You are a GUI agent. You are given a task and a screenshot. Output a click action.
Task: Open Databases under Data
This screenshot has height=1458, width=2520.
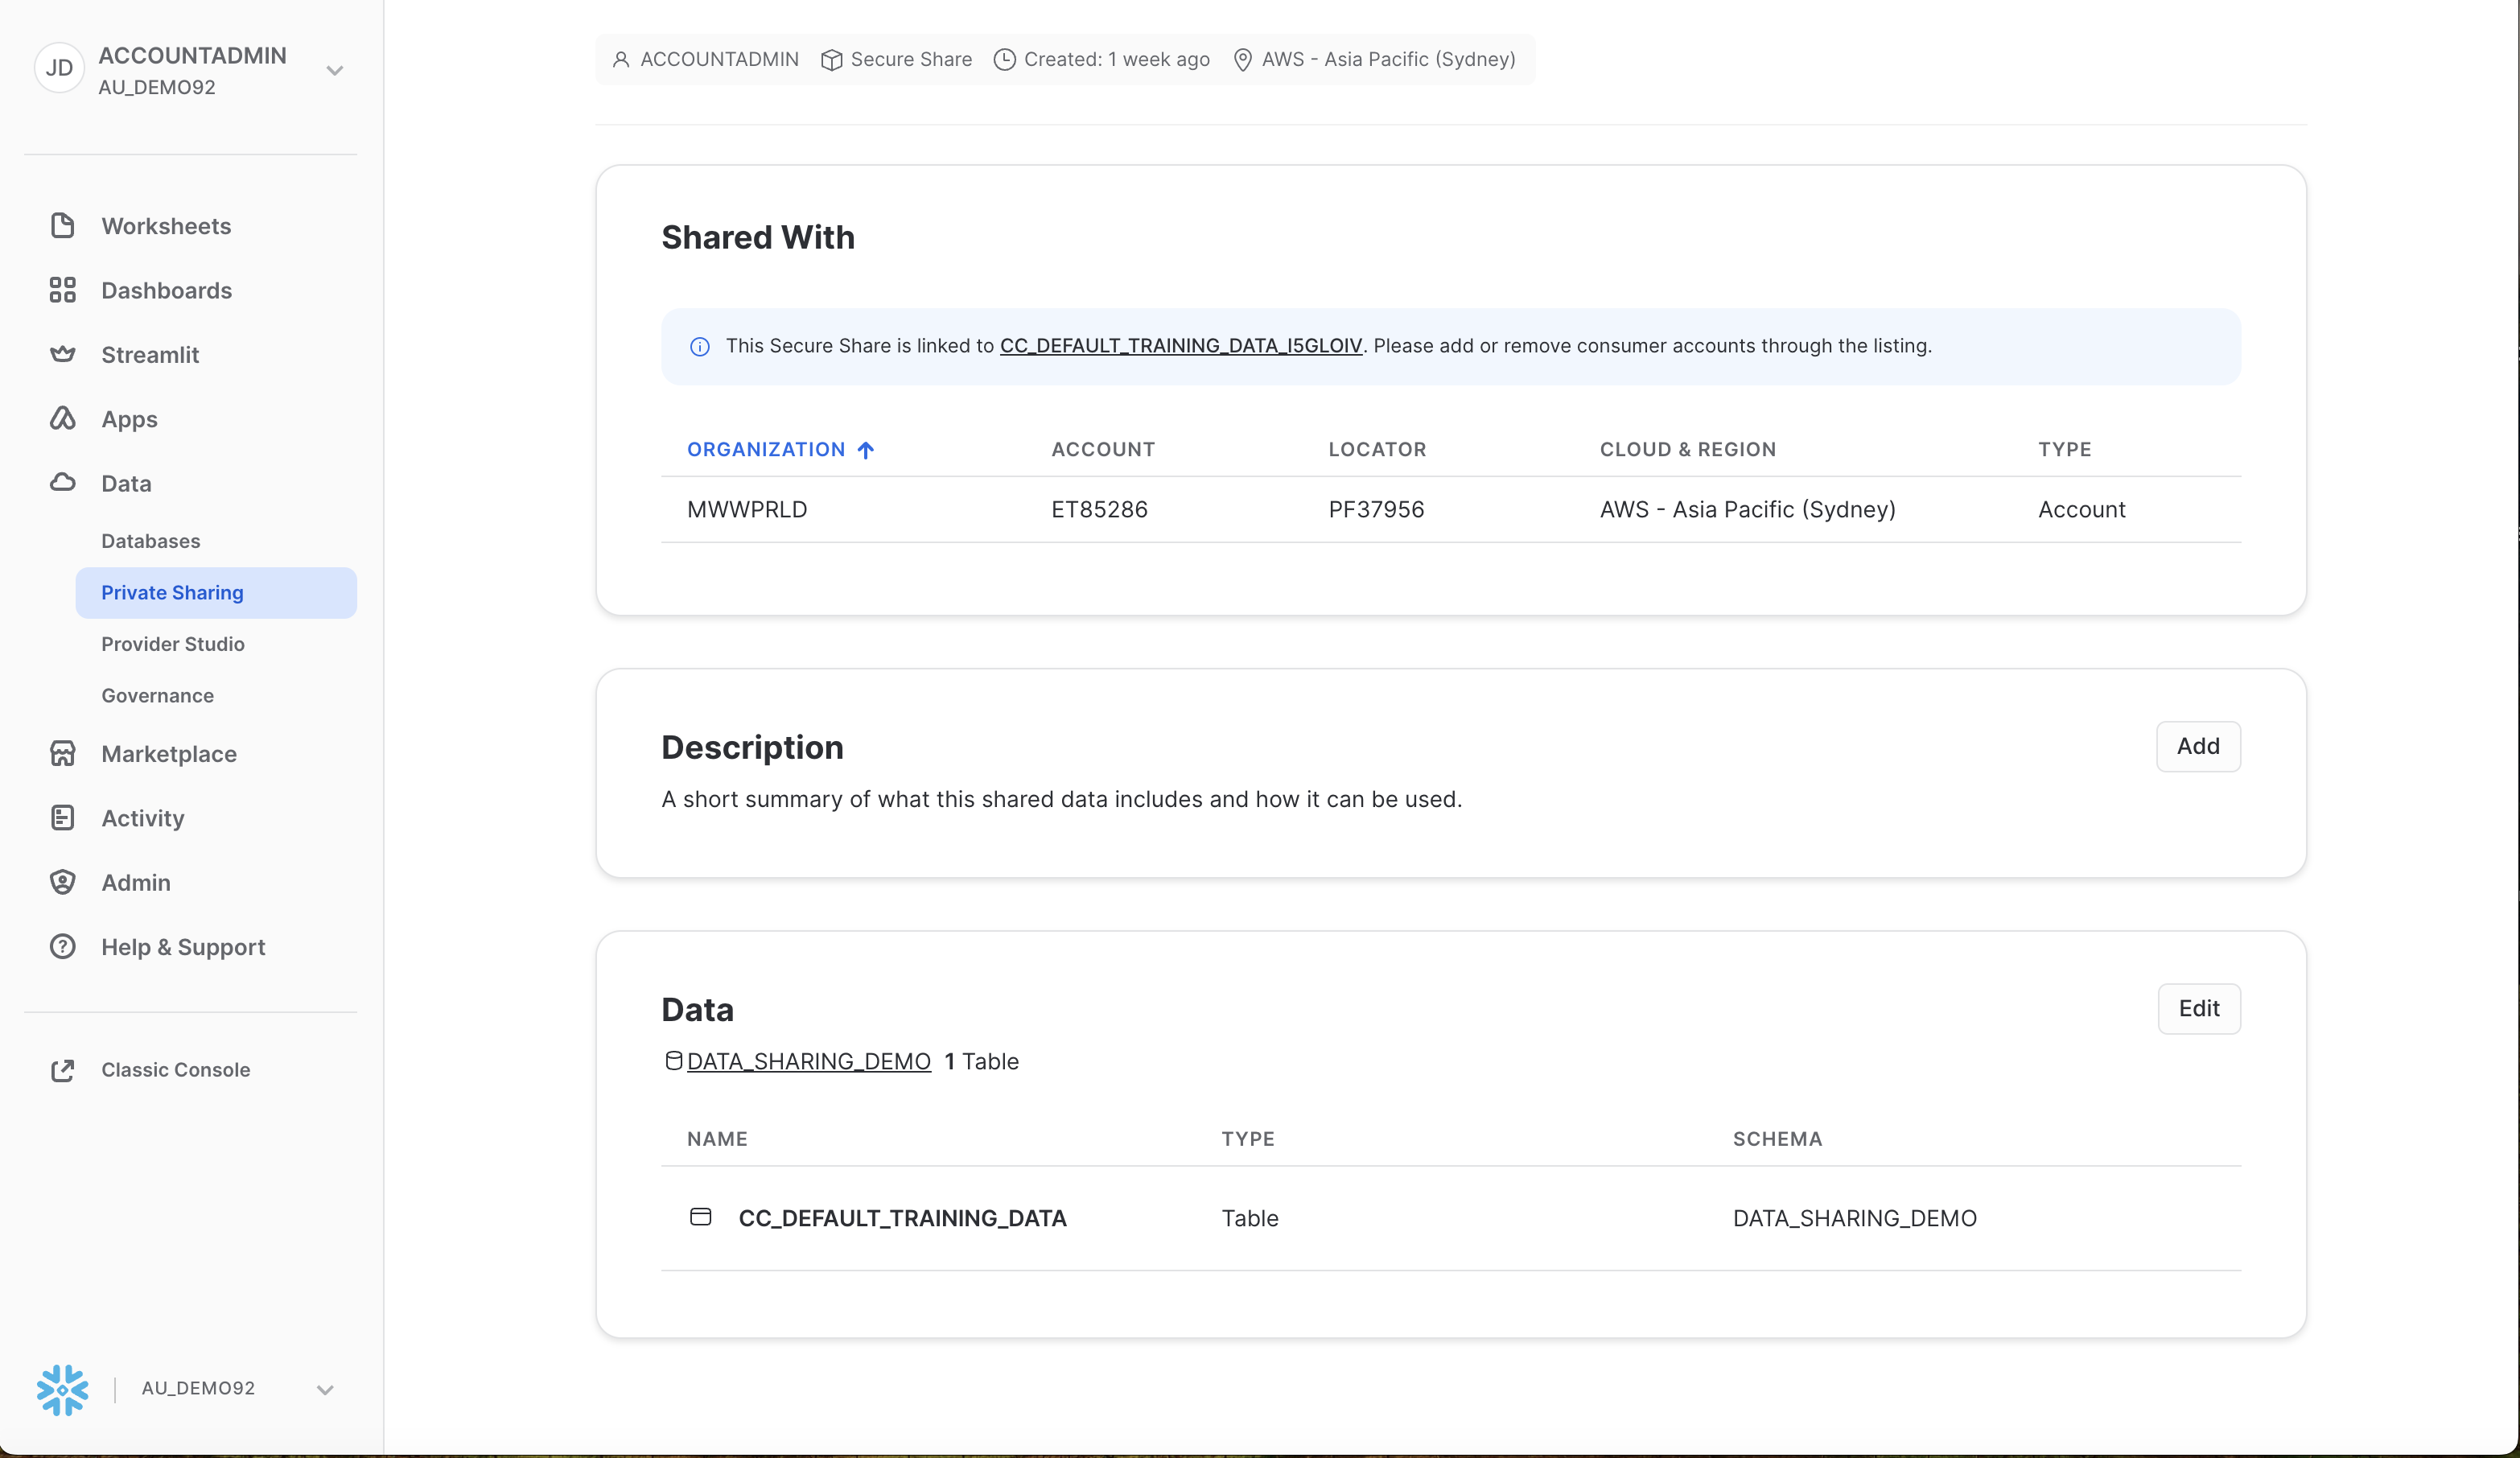coord(151,541)
